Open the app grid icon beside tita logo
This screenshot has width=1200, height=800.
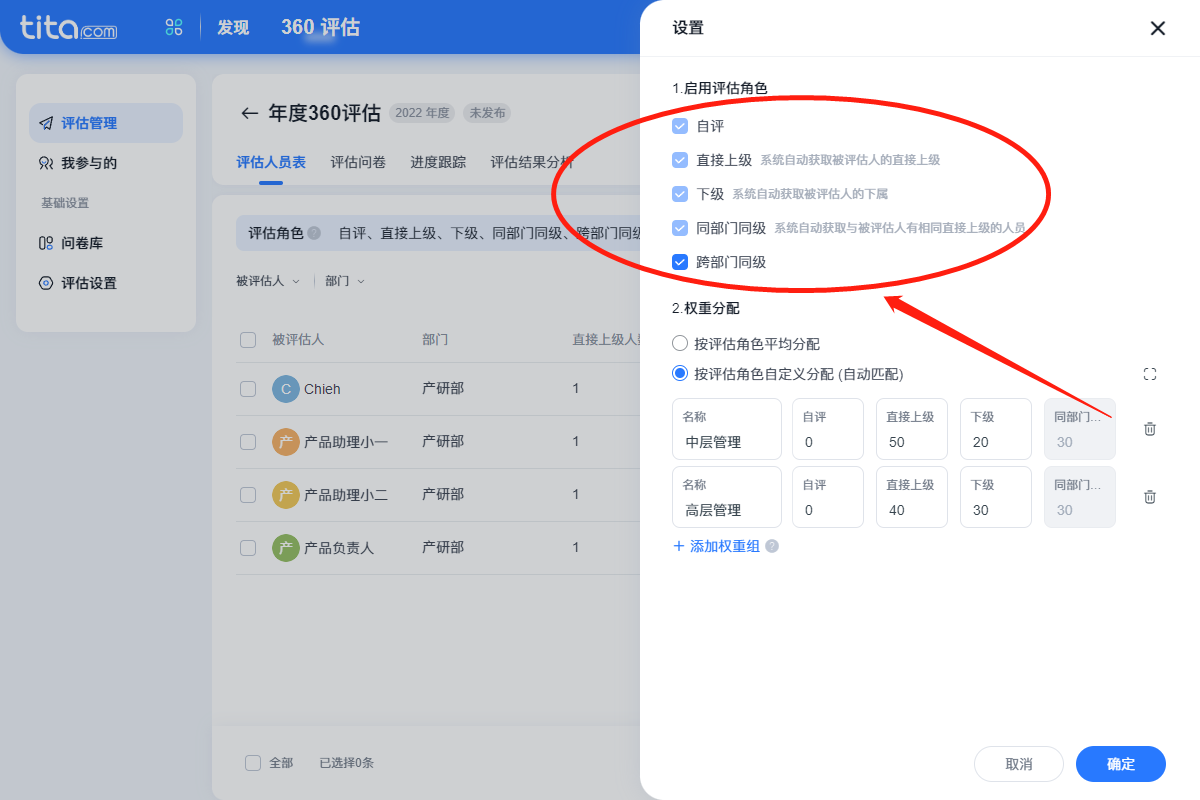174,27
